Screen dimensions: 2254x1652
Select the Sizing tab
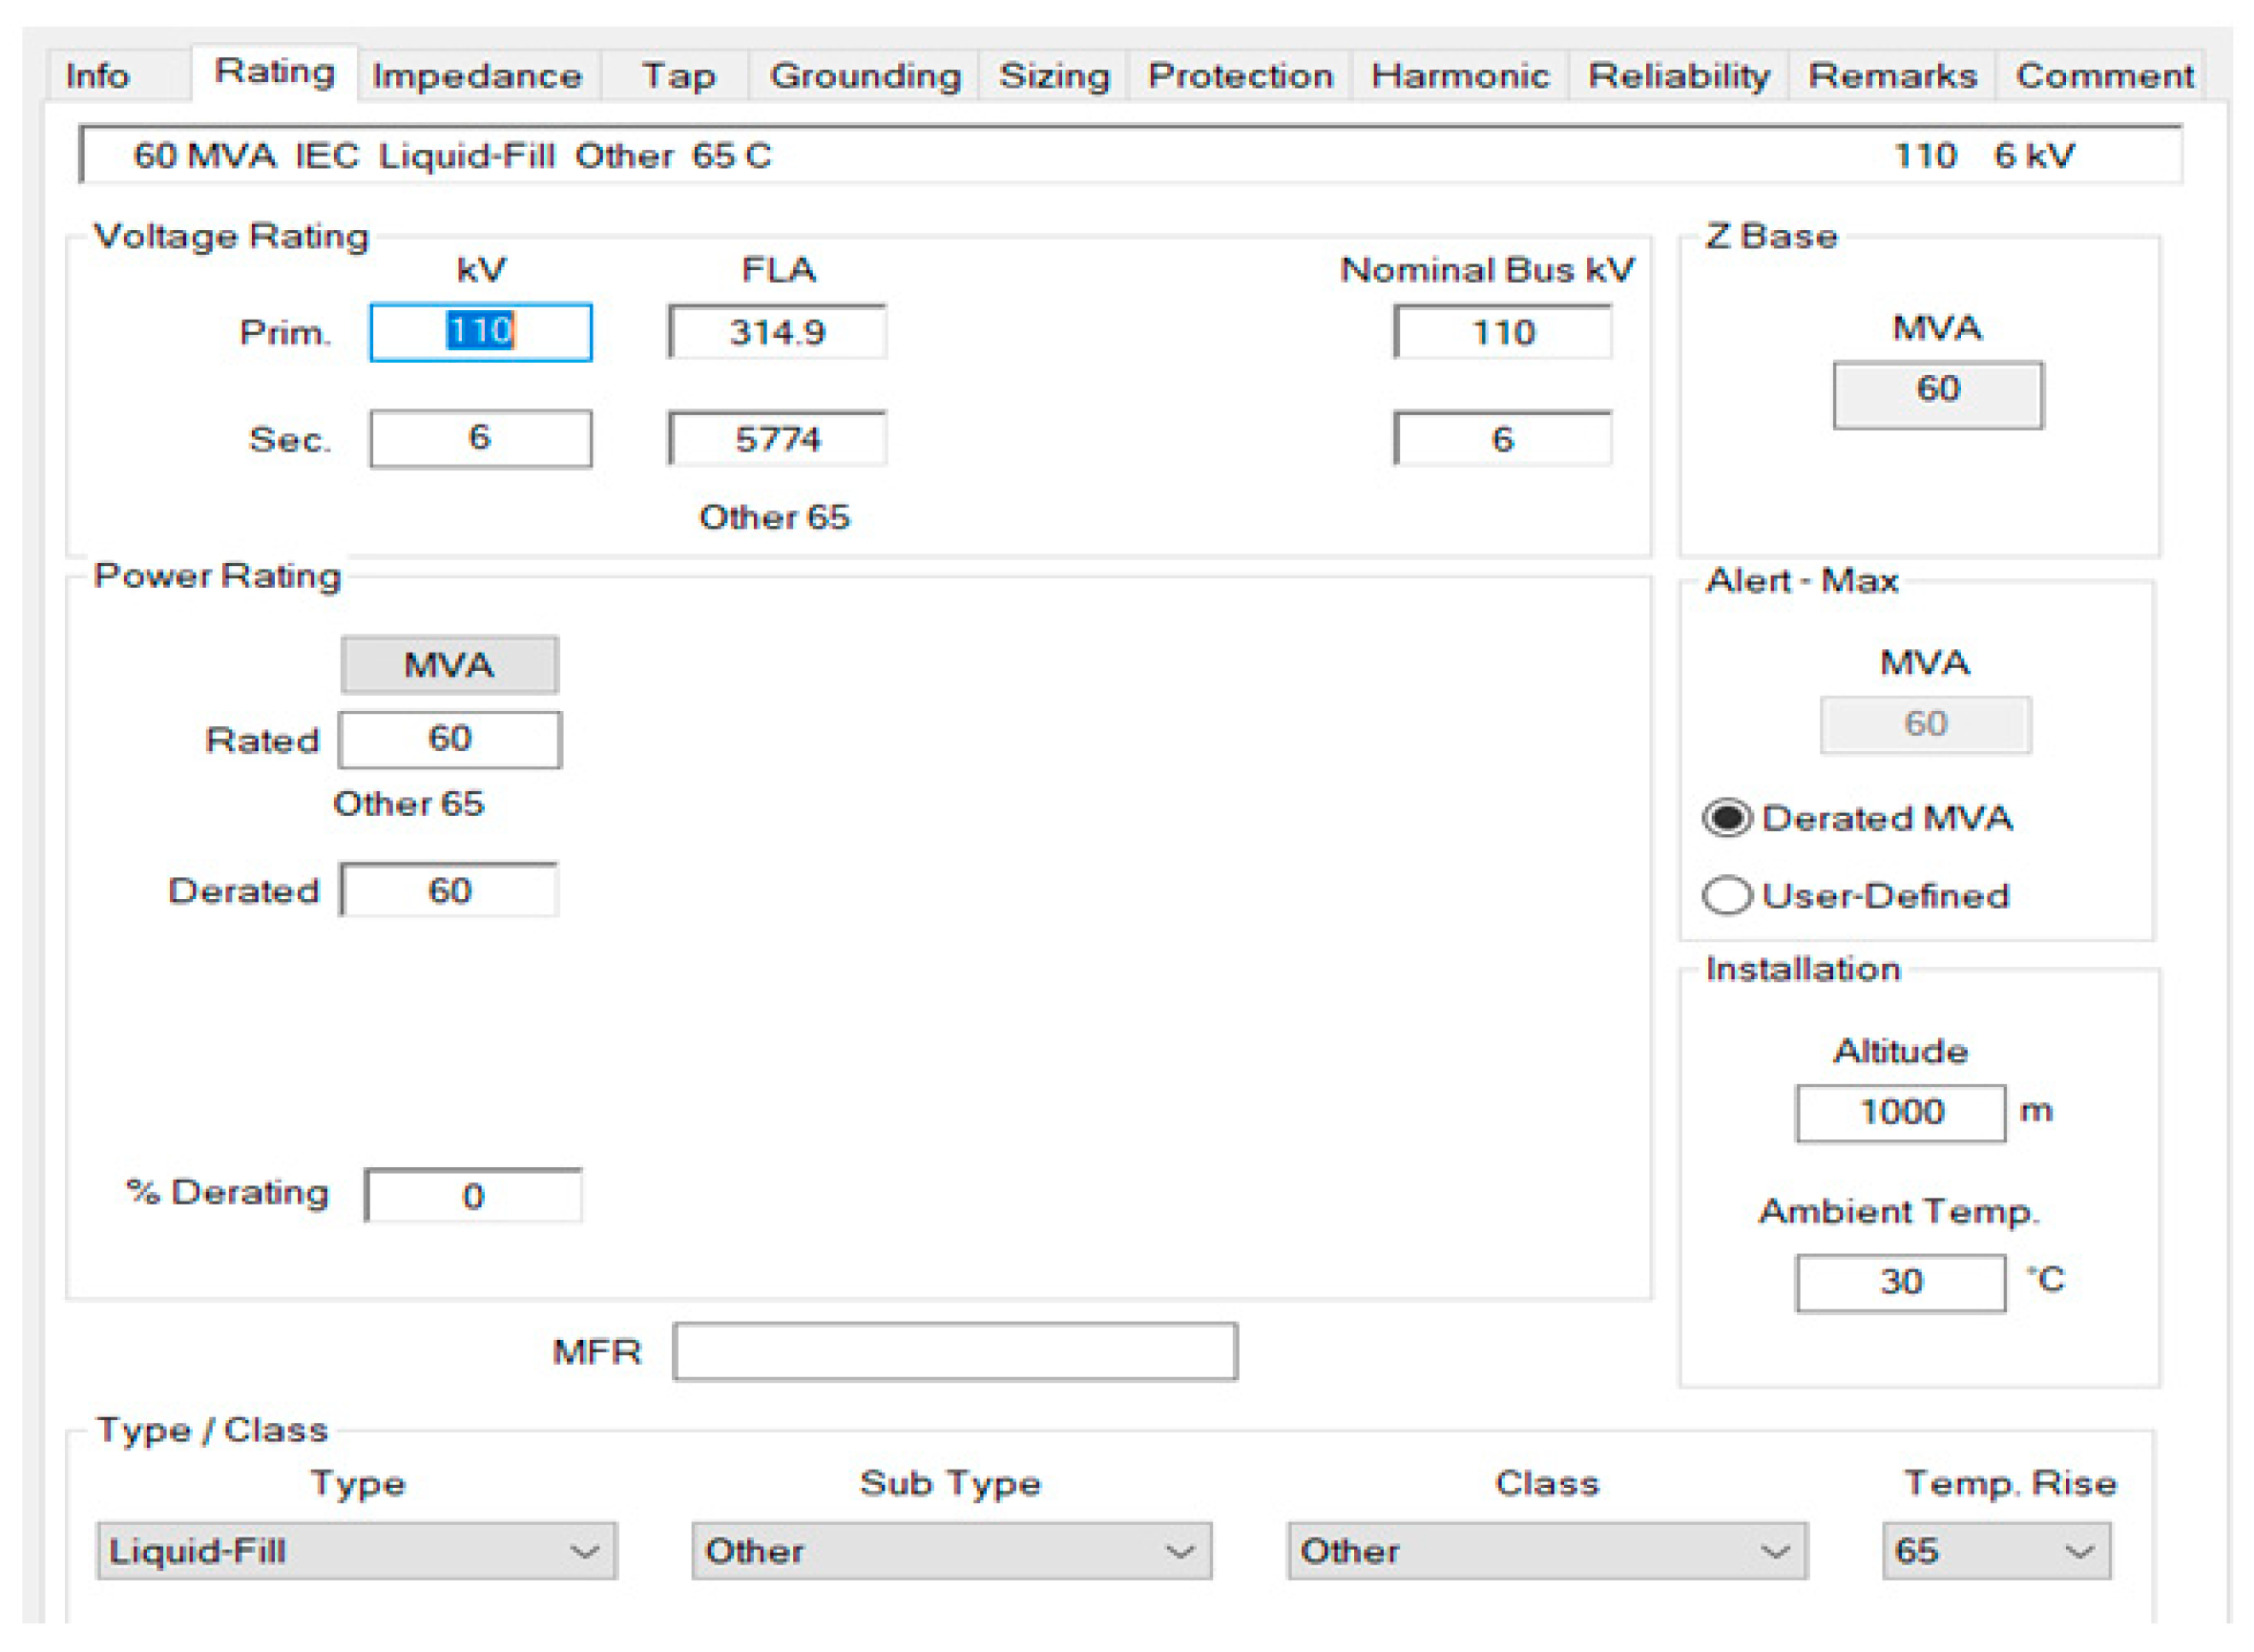[x=1054, y=76]
